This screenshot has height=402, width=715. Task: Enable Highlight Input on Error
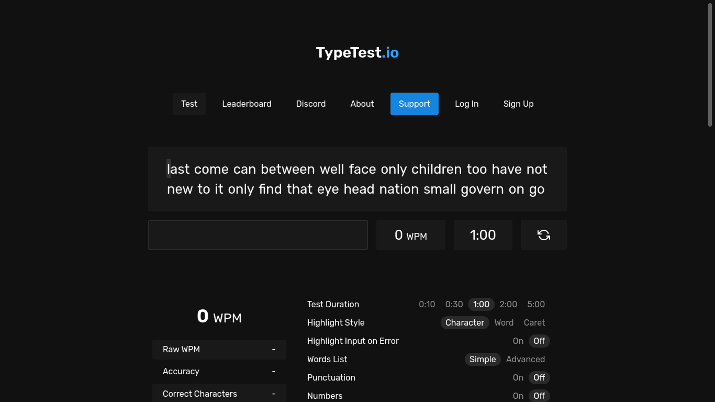pos(518,341)
